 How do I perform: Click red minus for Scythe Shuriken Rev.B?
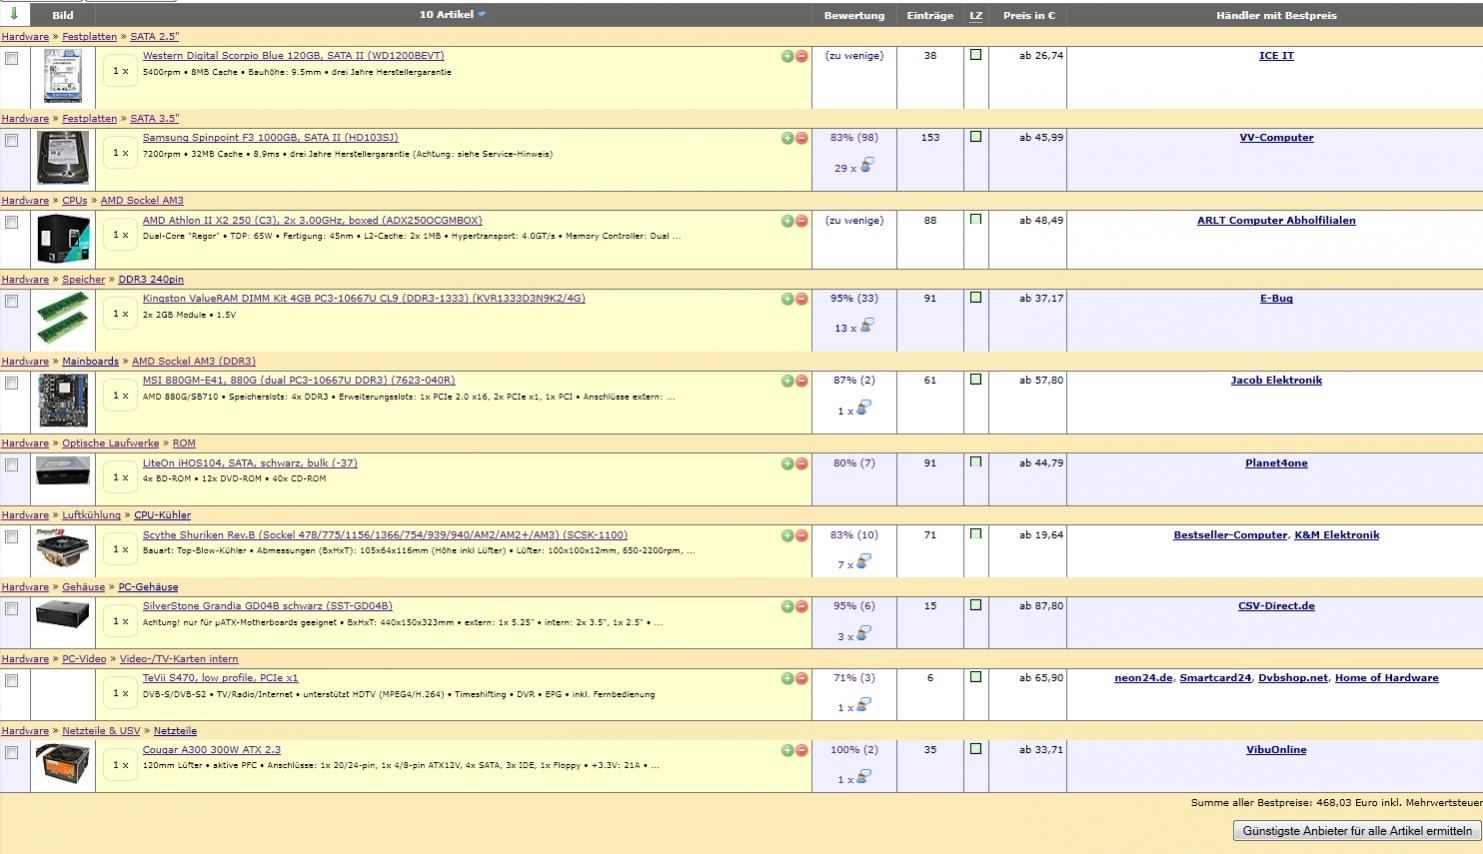pyautogui.click(x=802, y=536)
